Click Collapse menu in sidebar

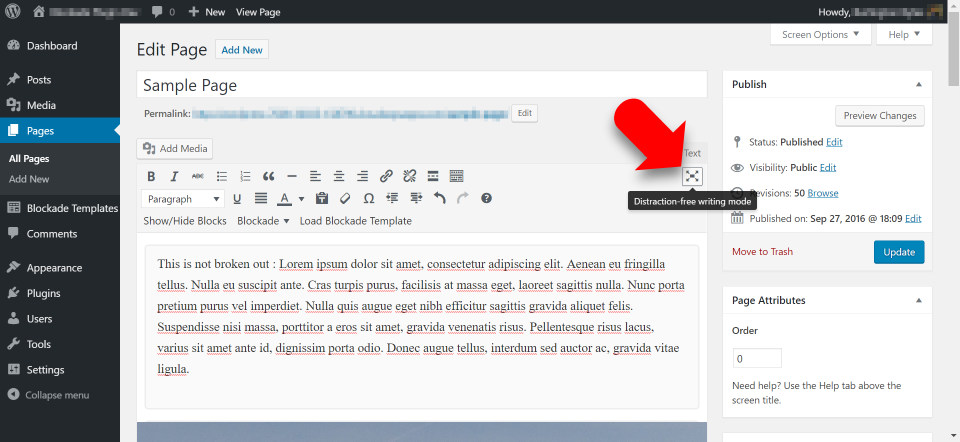[x=49, y=395]
